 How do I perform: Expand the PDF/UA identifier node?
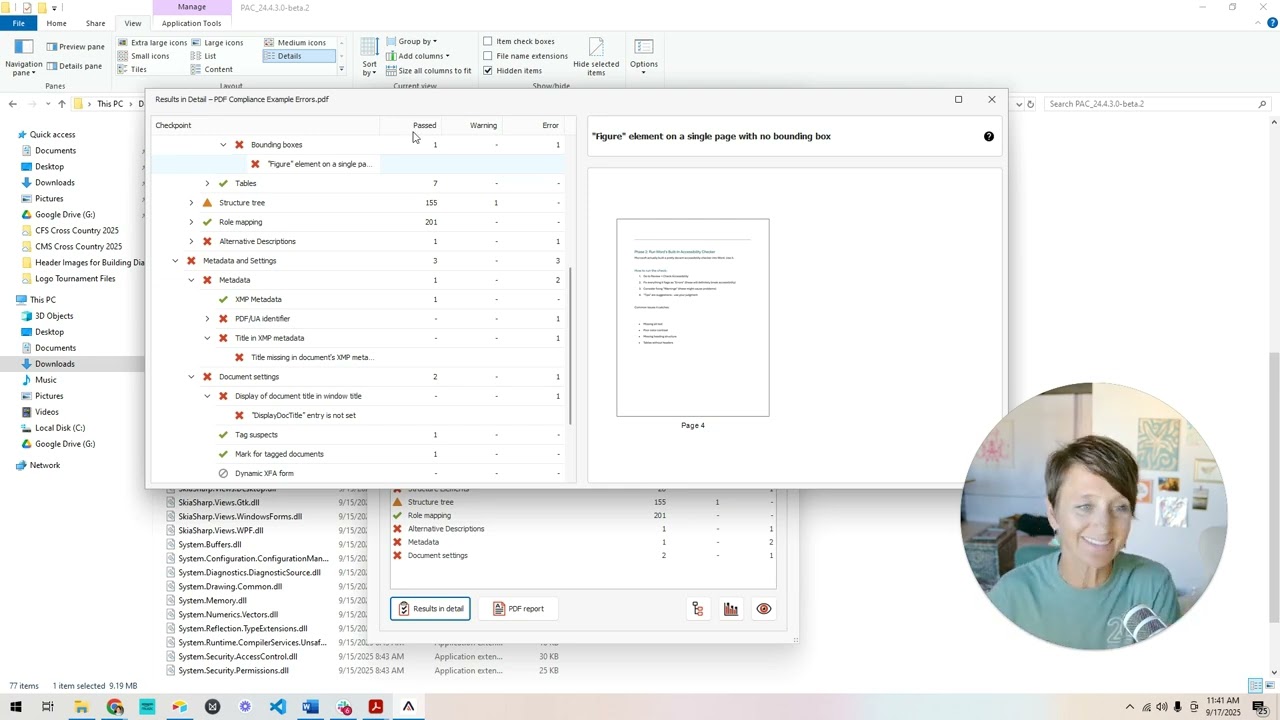coord(207,319)
